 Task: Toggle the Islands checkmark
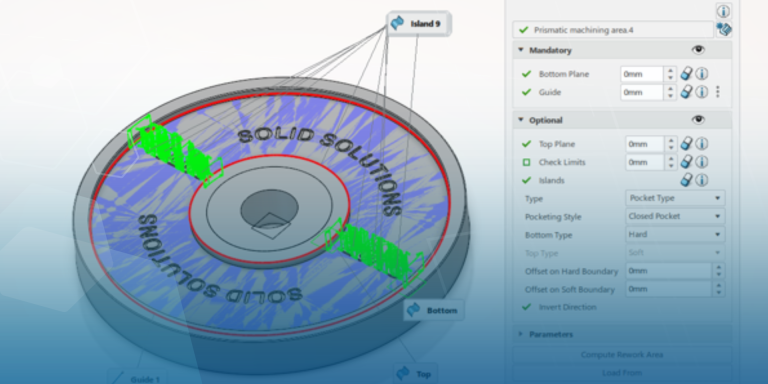coord(527,180)
